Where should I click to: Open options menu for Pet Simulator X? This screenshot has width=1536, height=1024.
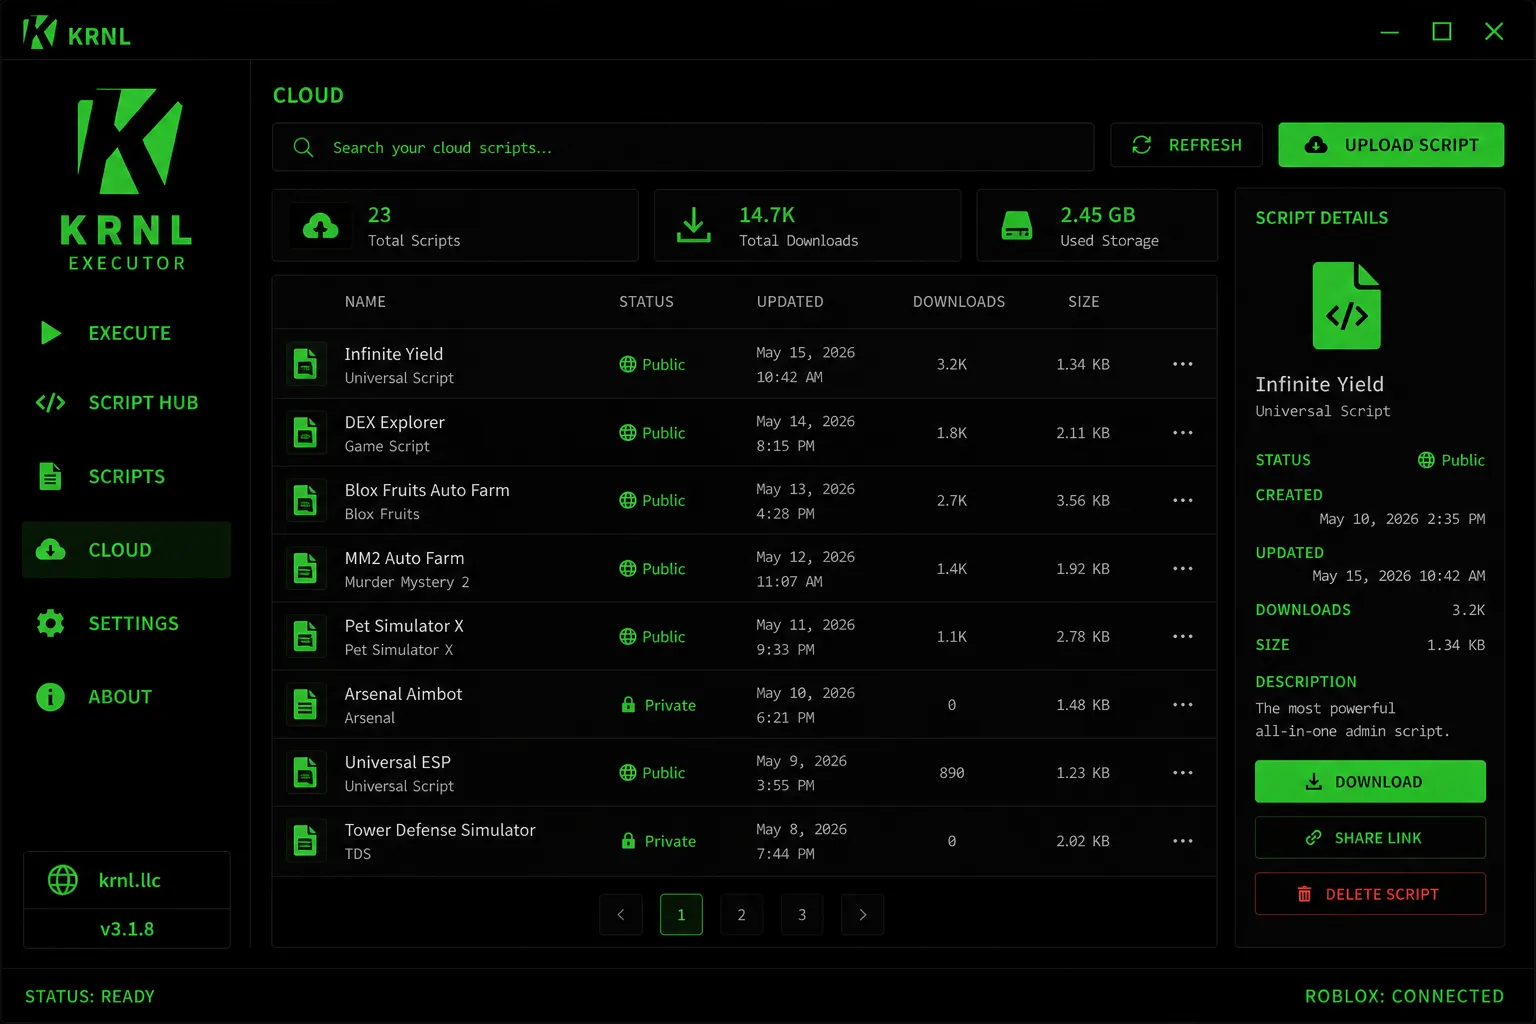pos(1183,636)
